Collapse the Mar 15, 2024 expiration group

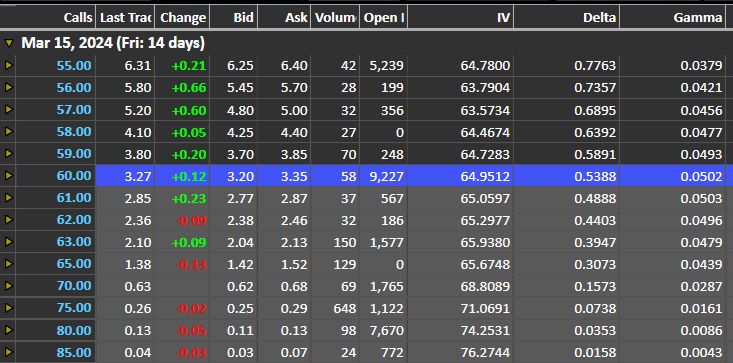8,43
